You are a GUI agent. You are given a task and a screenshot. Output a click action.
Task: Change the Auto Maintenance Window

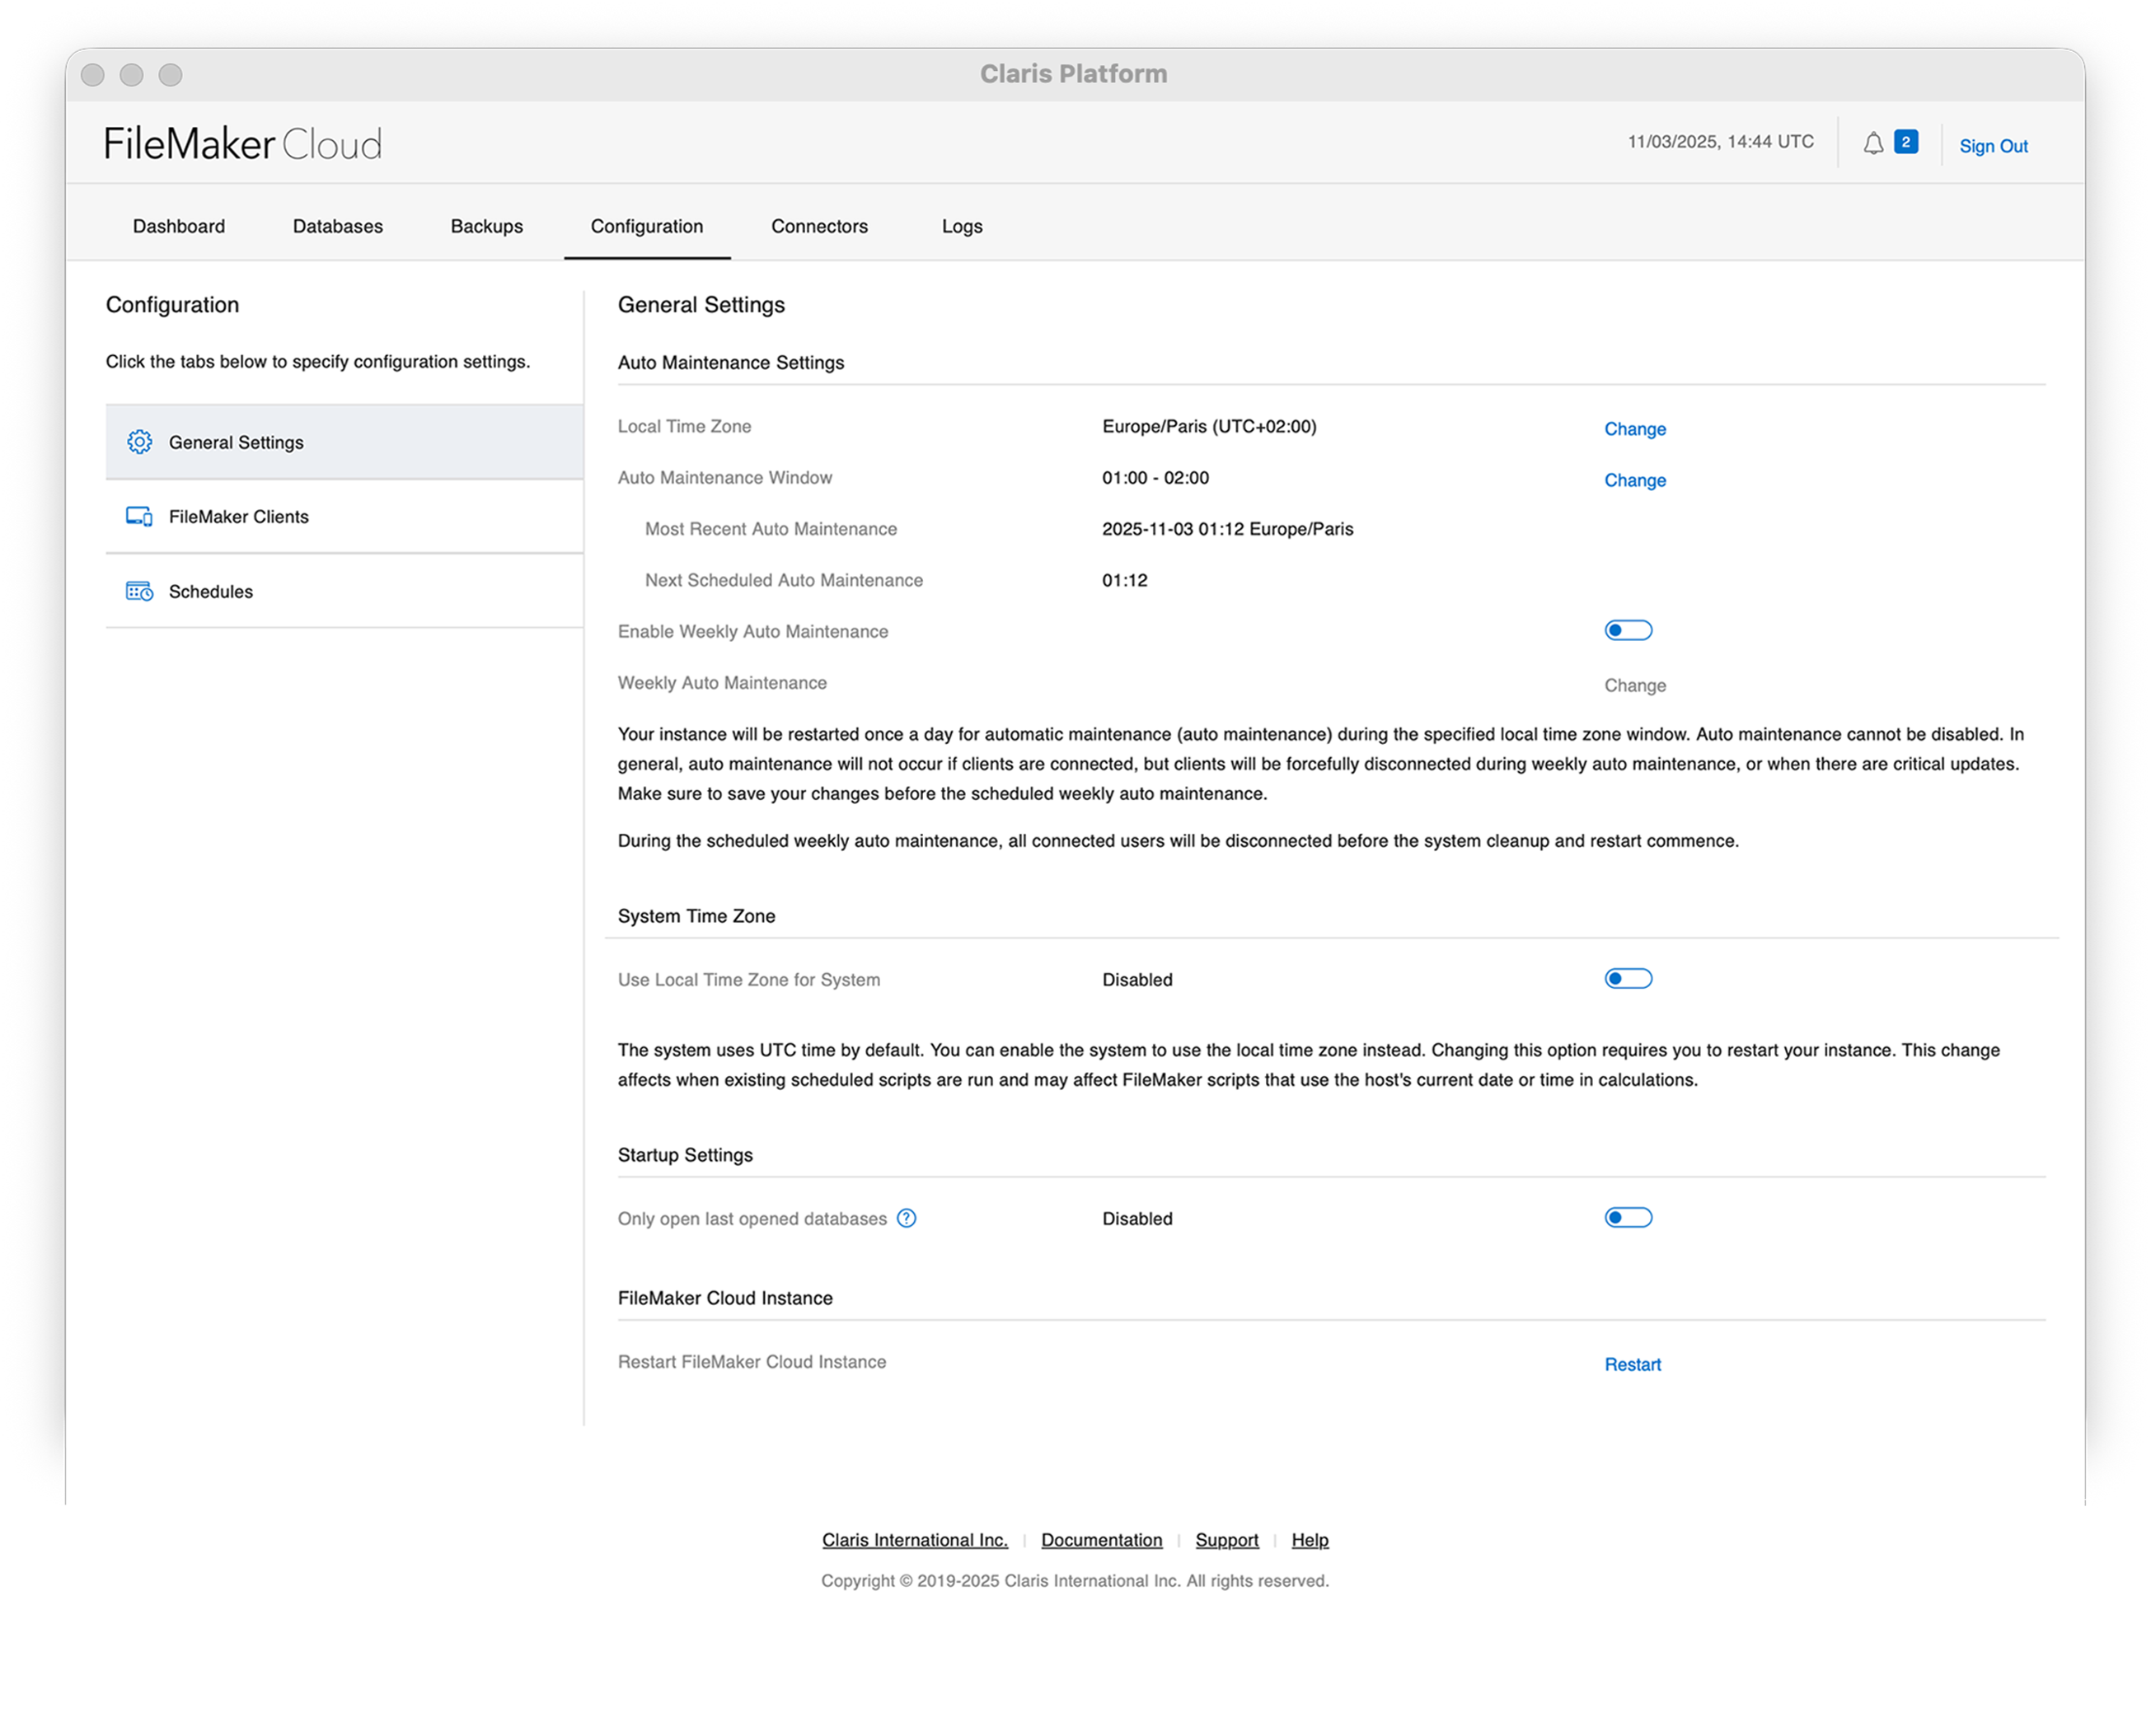pos(1634,480)
